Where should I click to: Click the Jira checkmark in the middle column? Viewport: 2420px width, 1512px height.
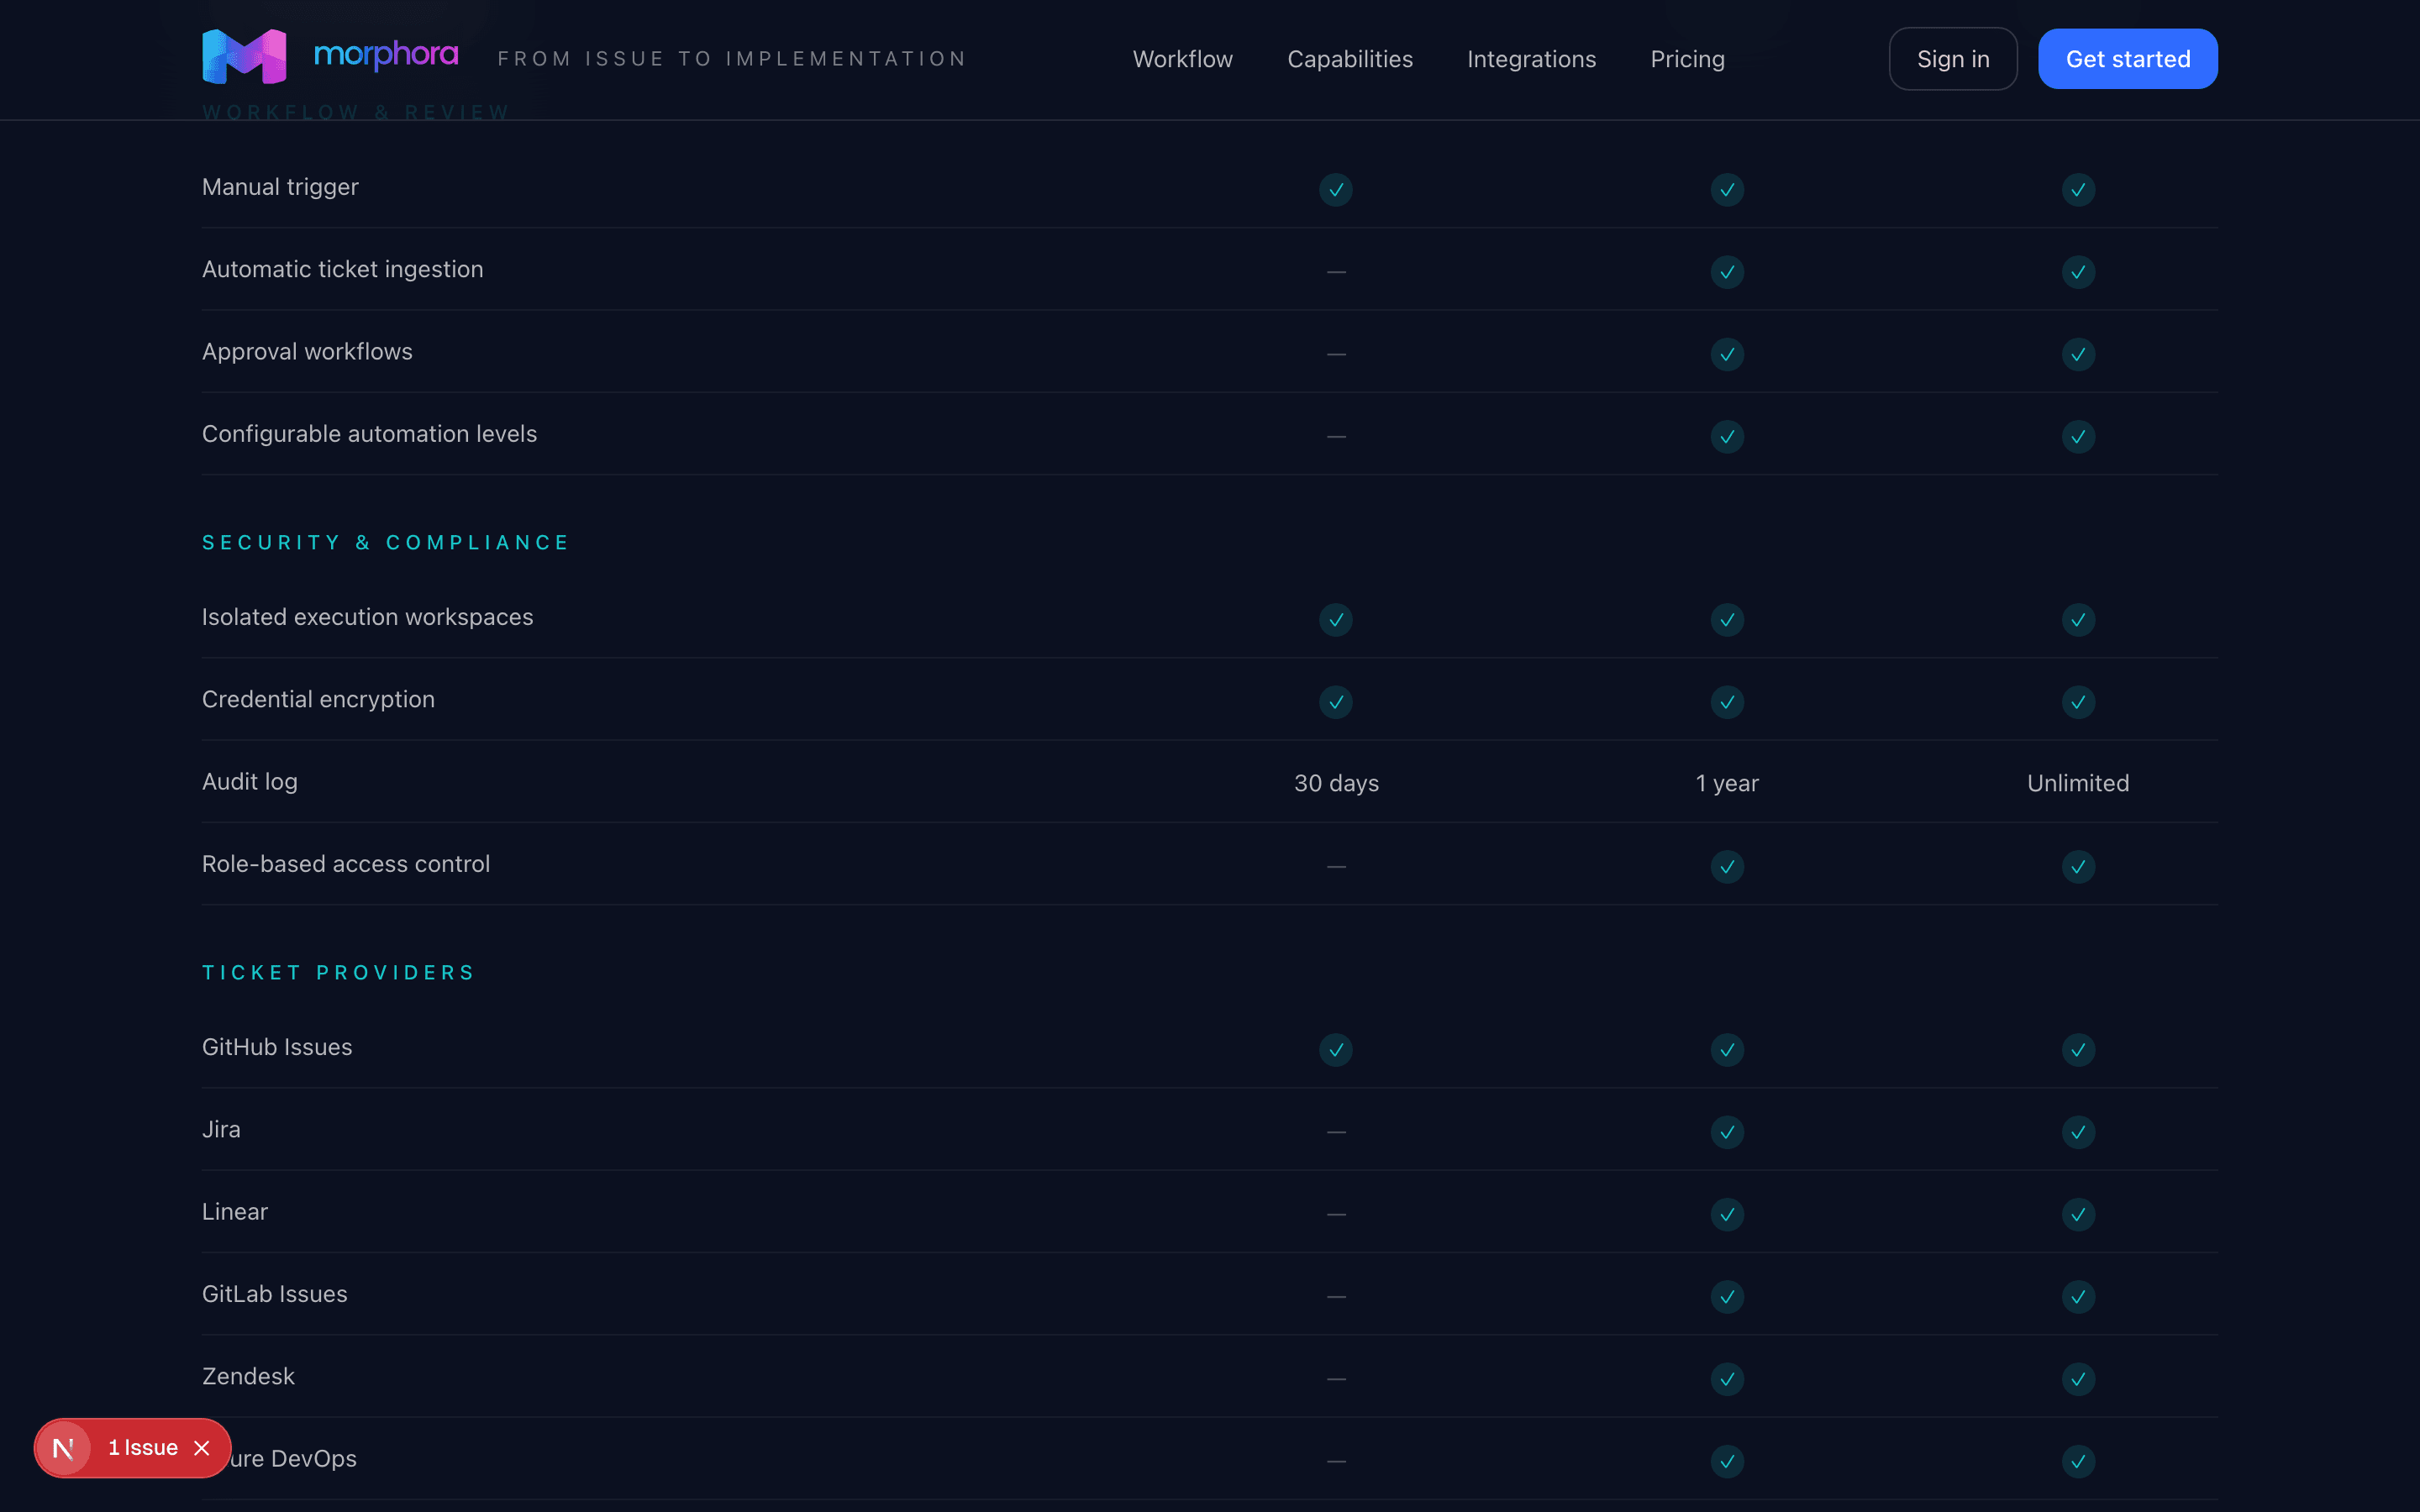coord(1727,1132)
